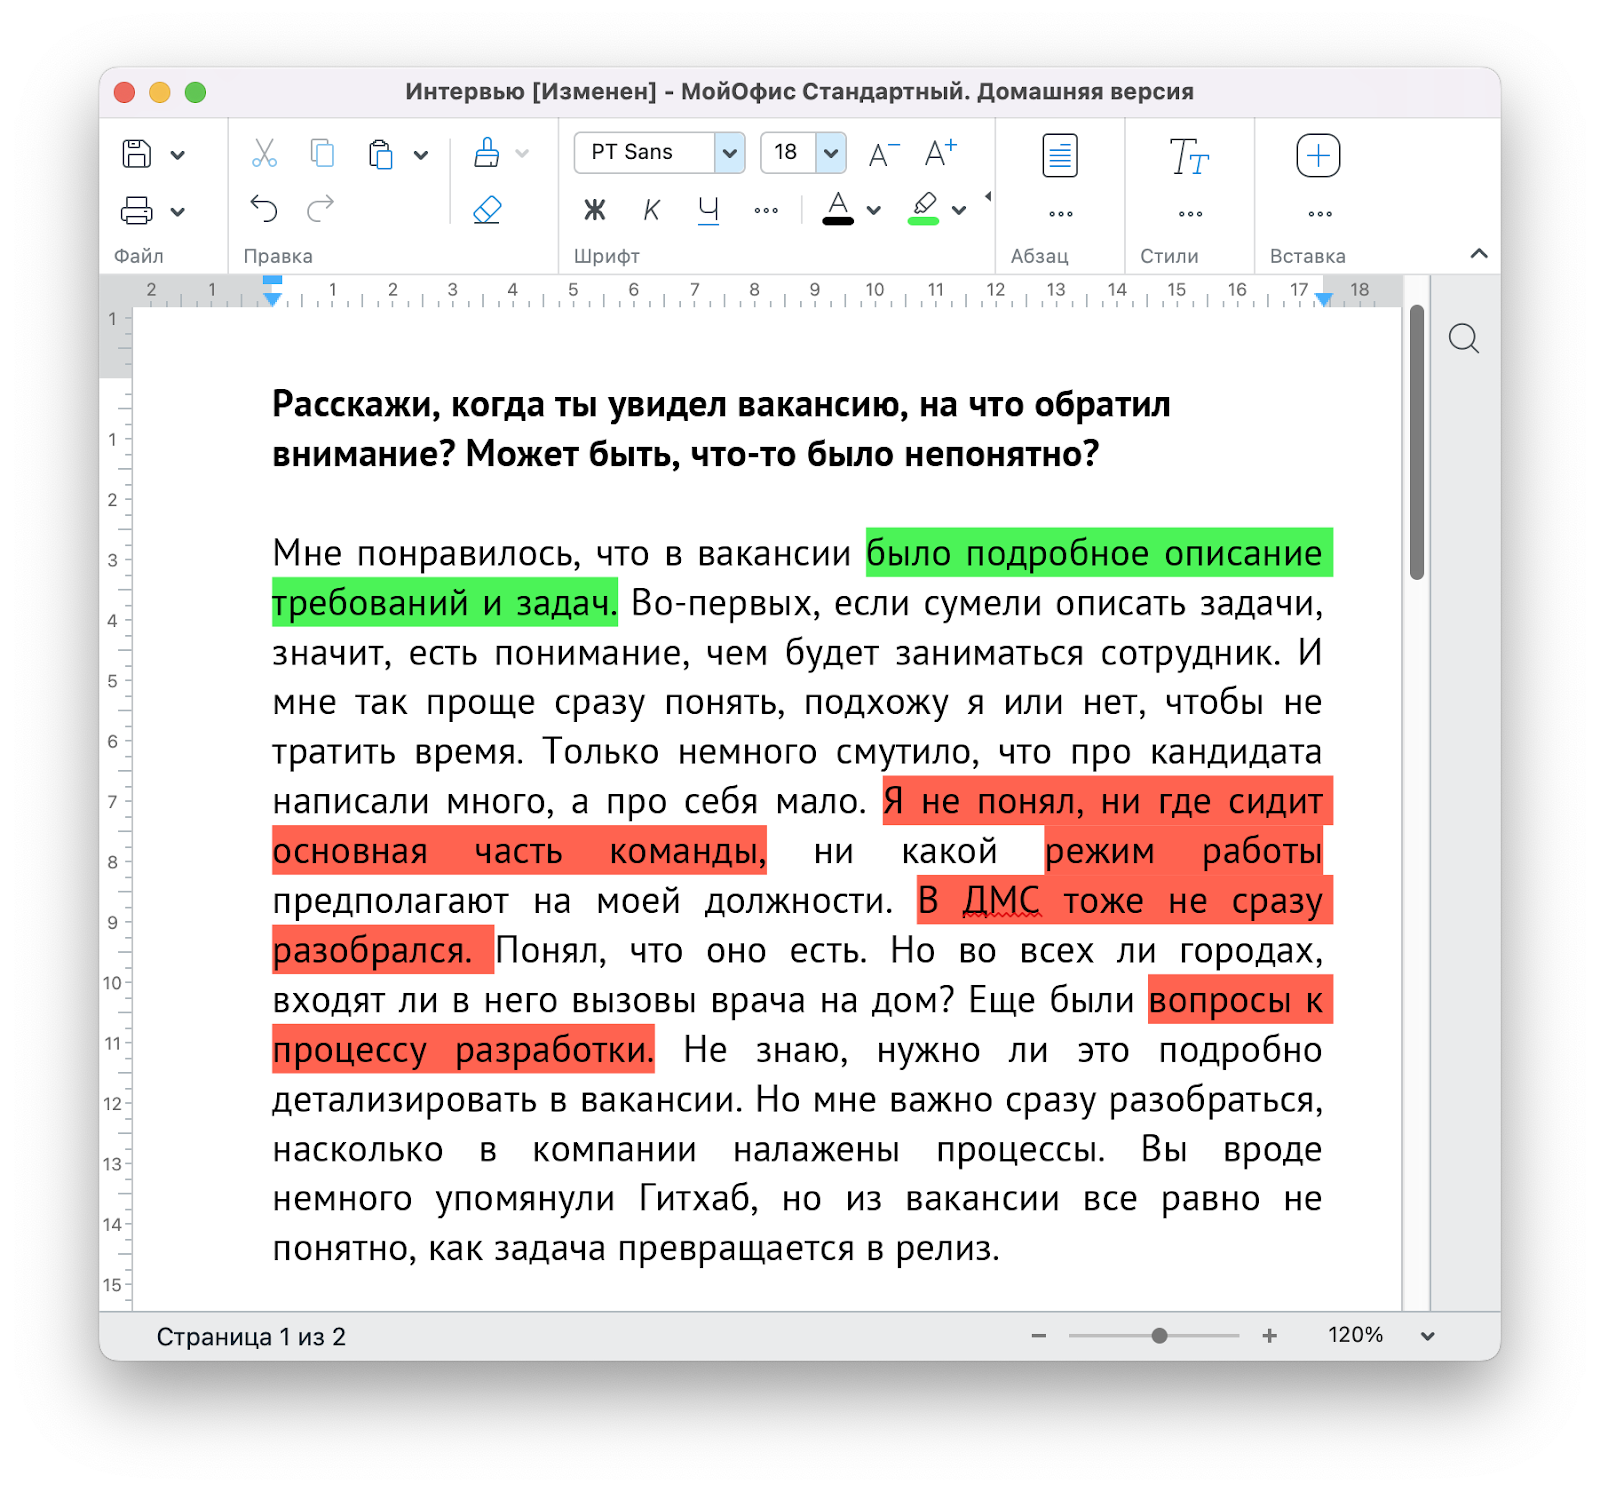The width and height of the screenshot is (1600, 1492).
Task: Increase font size with A+ icon
Action: click(941, 152)
